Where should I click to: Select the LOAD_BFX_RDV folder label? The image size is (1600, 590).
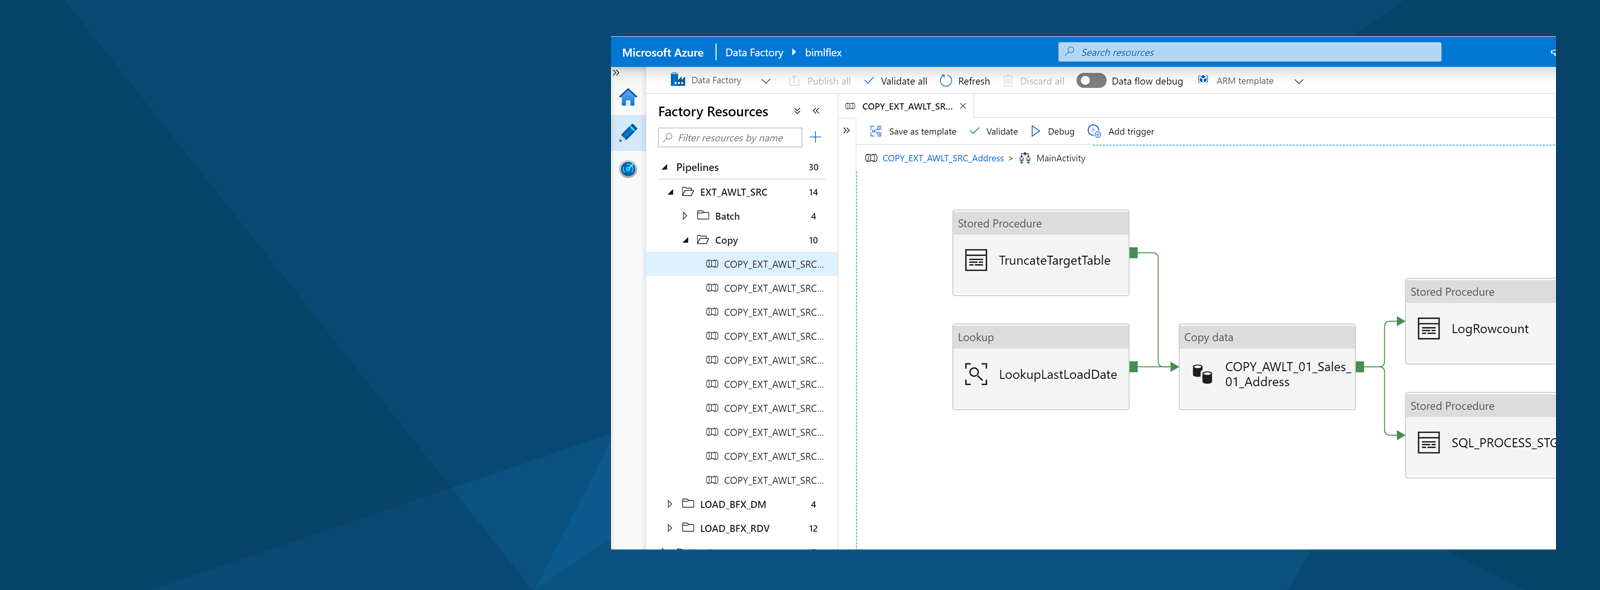click(735, 528)
